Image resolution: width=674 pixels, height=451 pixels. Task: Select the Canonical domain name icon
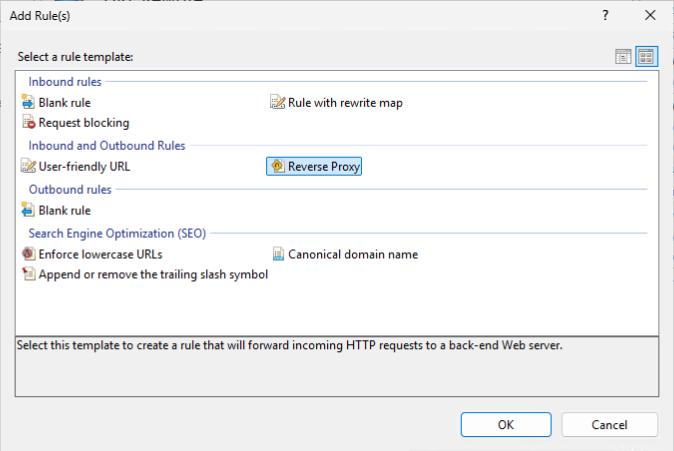point(278,254)
